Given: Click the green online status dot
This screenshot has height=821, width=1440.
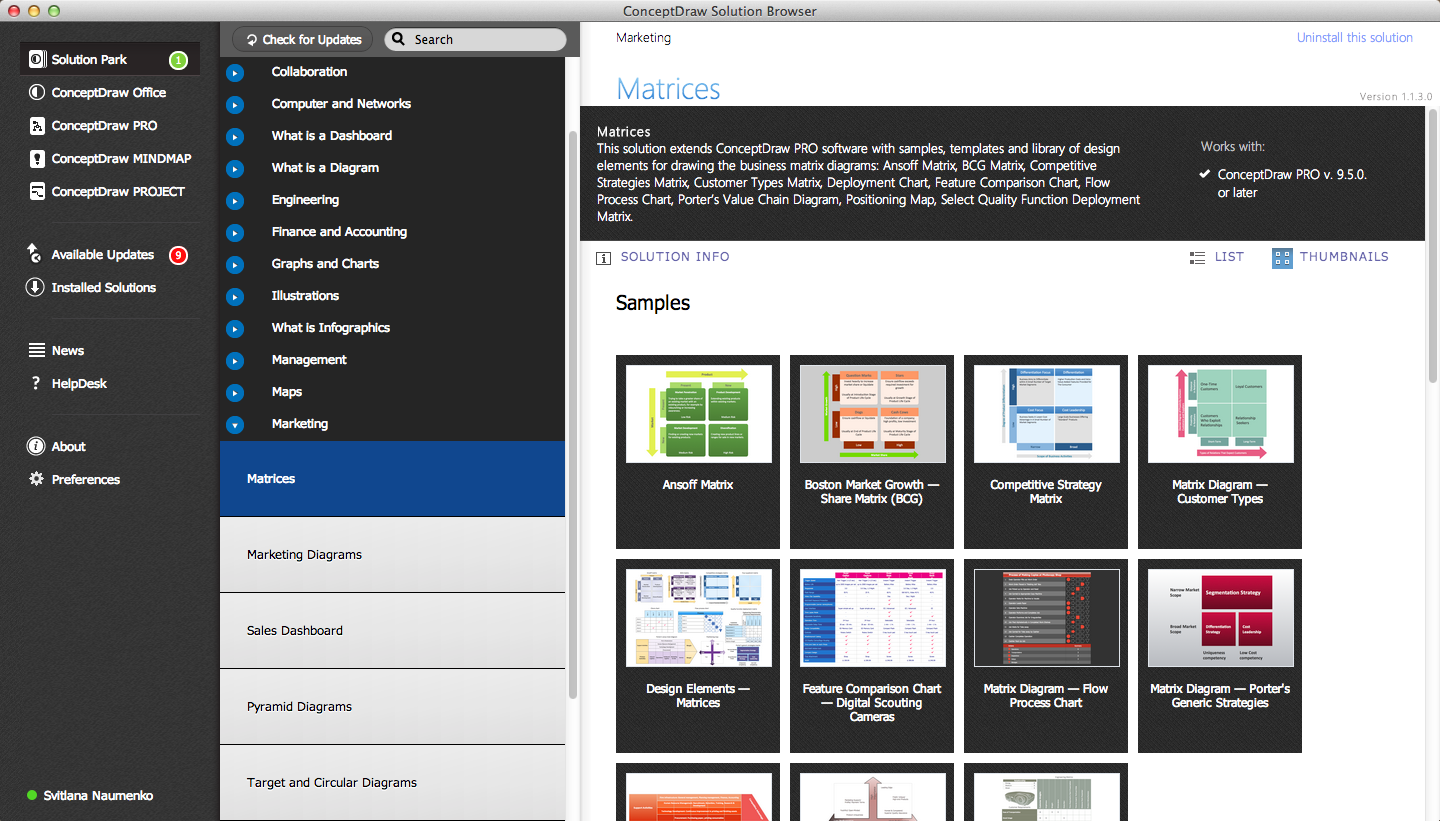Looking at the screenshot, I should pos(32,796).
